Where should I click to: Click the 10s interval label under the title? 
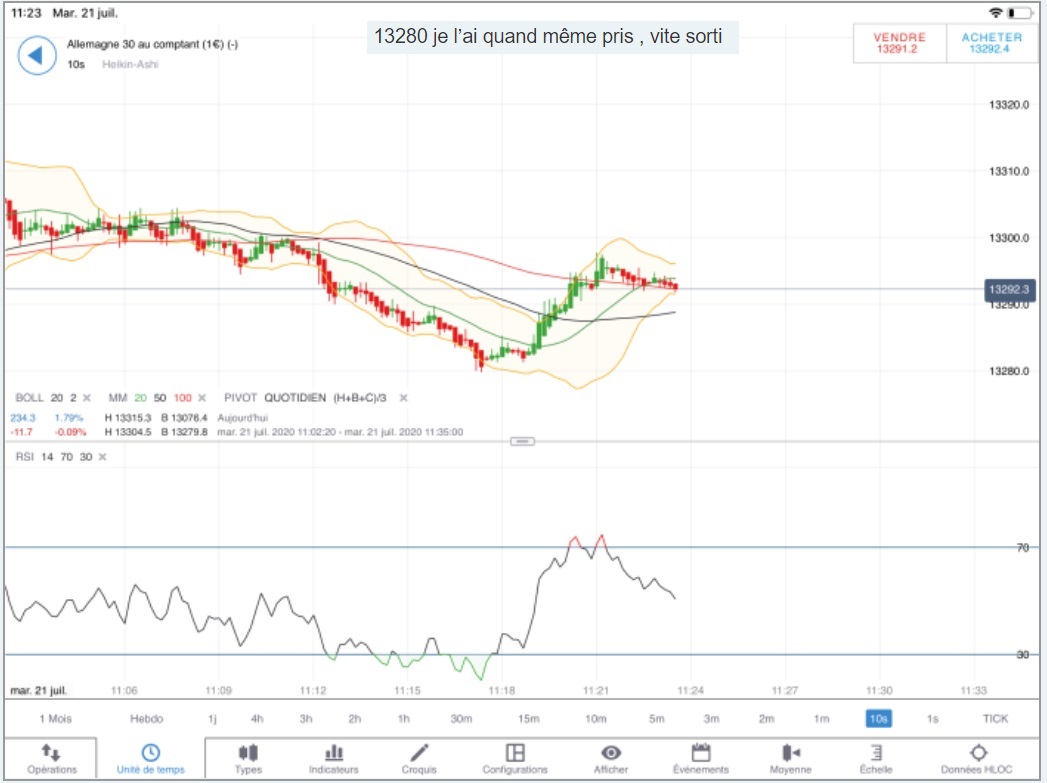tap(76, 65)
